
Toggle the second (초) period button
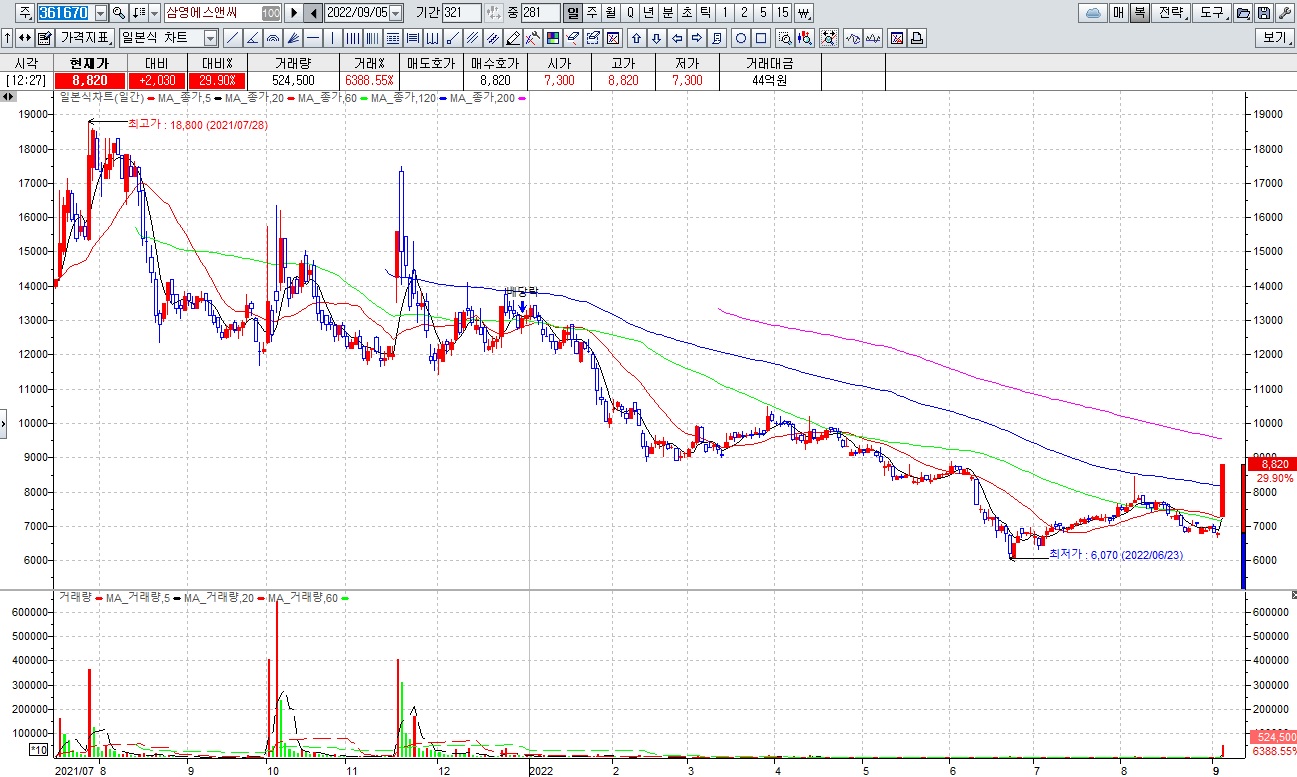click(x=686, y=13)
